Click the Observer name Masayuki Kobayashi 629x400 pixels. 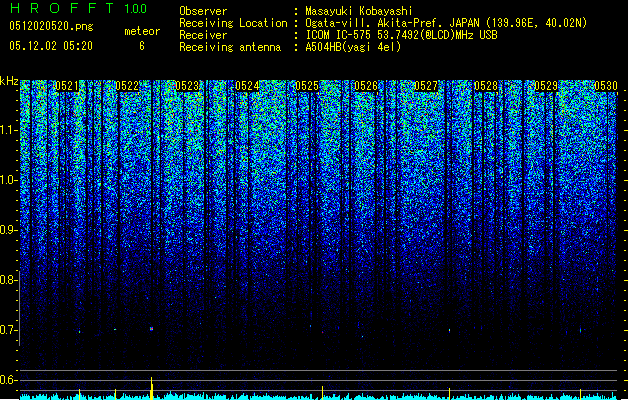pyautogui.click(x=359, y=11)
